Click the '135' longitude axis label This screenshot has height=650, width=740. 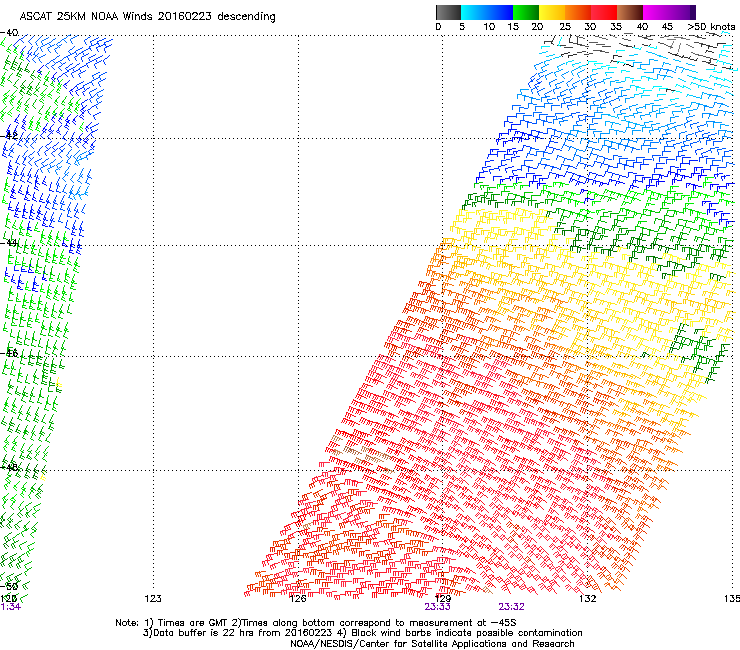pyautogui.click(x=732, y=599)
